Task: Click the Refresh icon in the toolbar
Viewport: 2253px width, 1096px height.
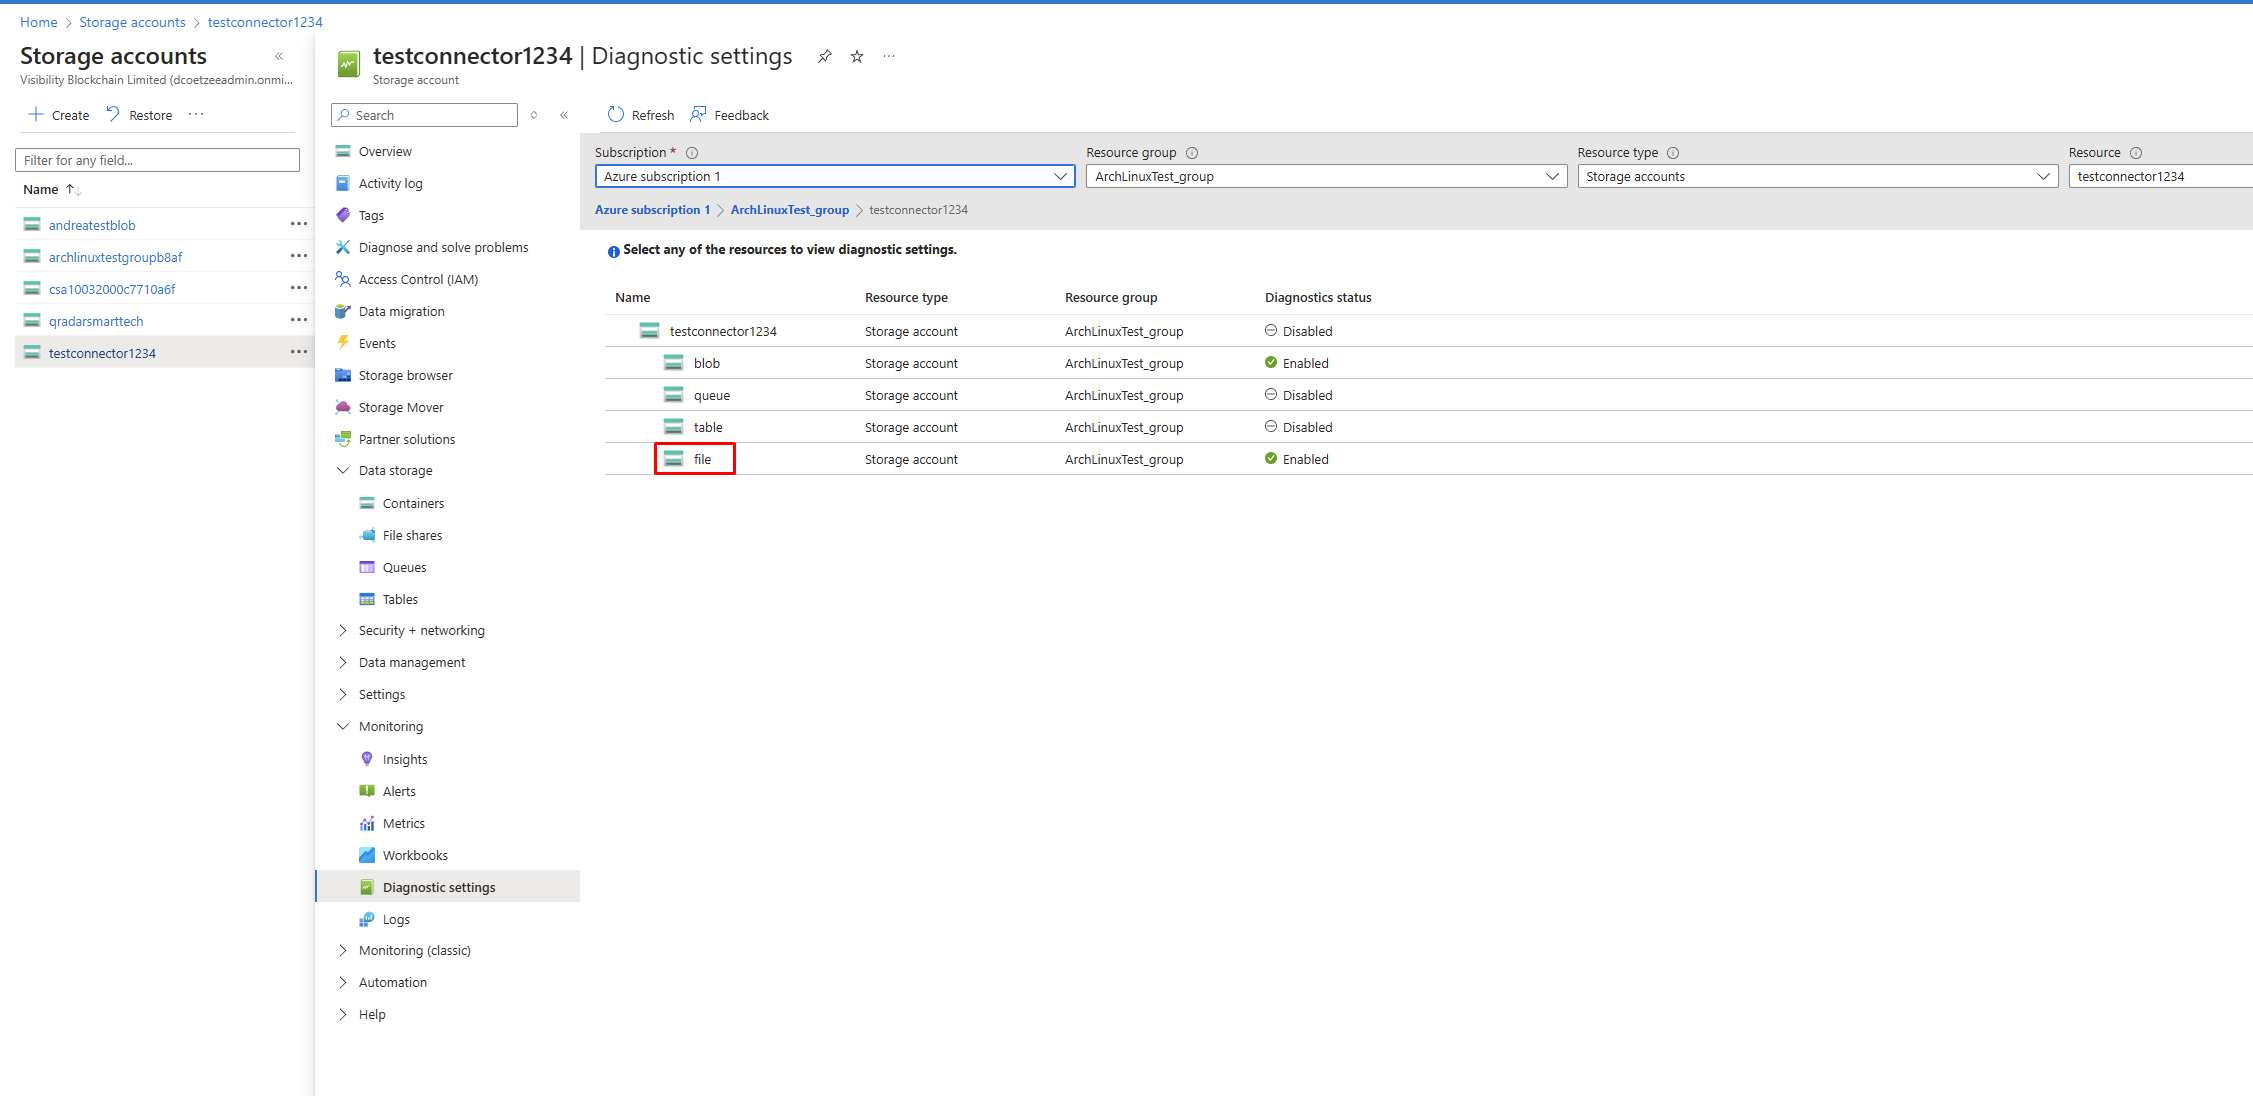Action: 616,115
